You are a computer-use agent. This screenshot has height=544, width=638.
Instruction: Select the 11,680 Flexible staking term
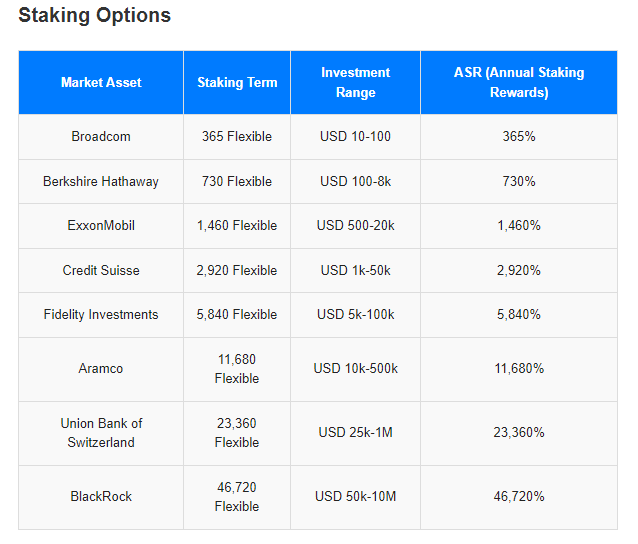pos(237,369)
